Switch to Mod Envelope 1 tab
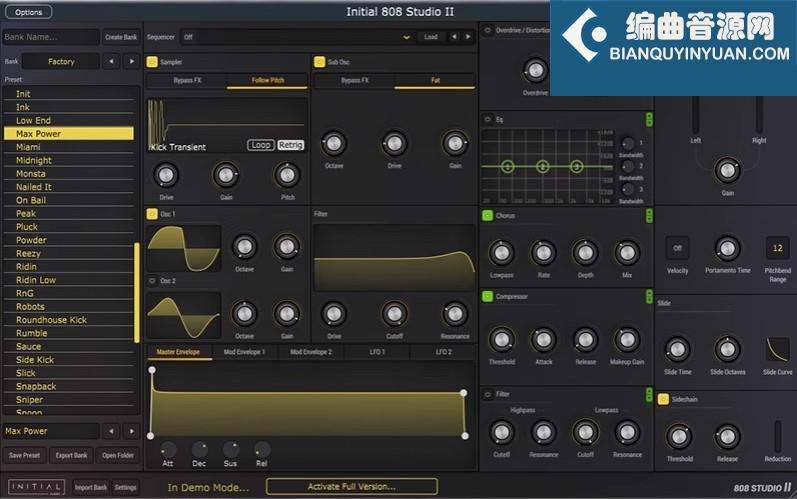This screenshot has height=499, width=797. pos(244,352)
